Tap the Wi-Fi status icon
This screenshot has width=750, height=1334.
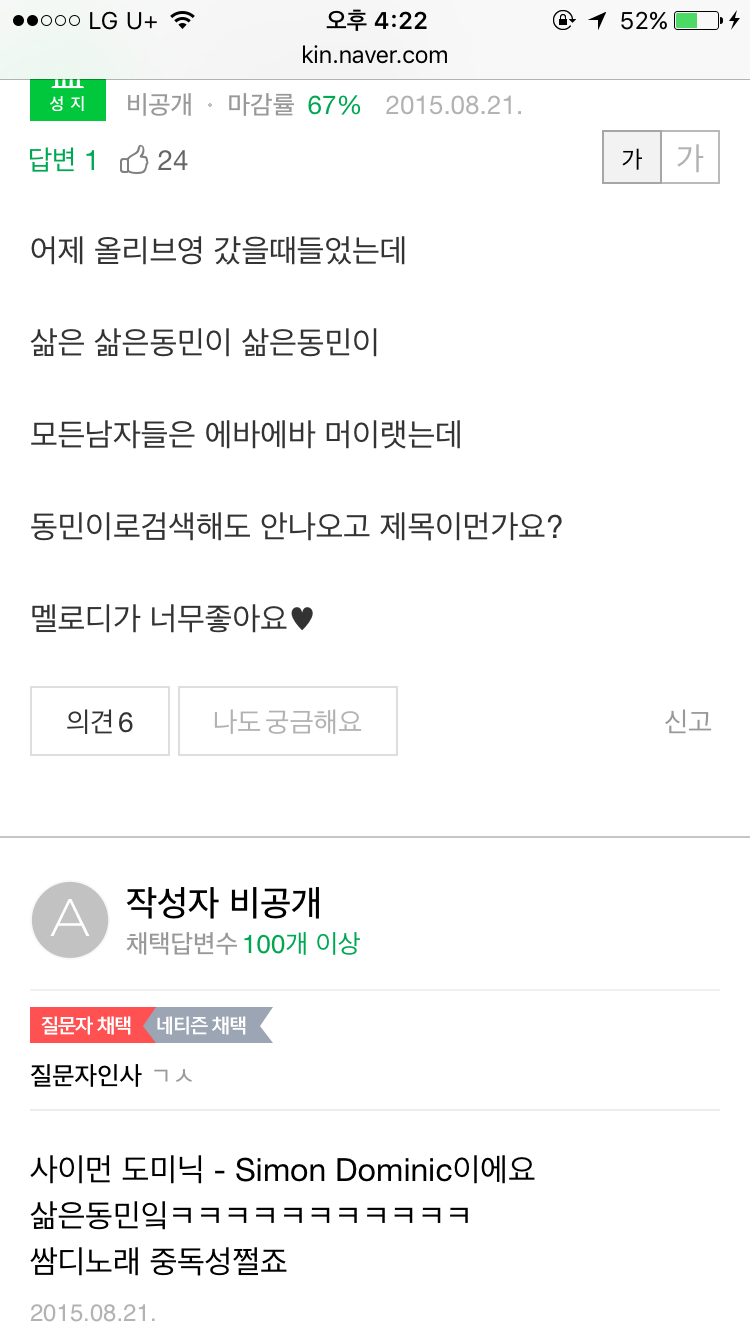(x=182, y=21)
